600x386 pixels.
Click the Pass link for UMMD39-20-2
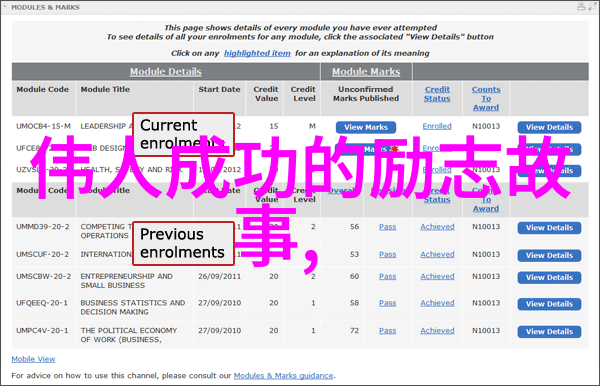pyautogui.click(x=388, y=227)
